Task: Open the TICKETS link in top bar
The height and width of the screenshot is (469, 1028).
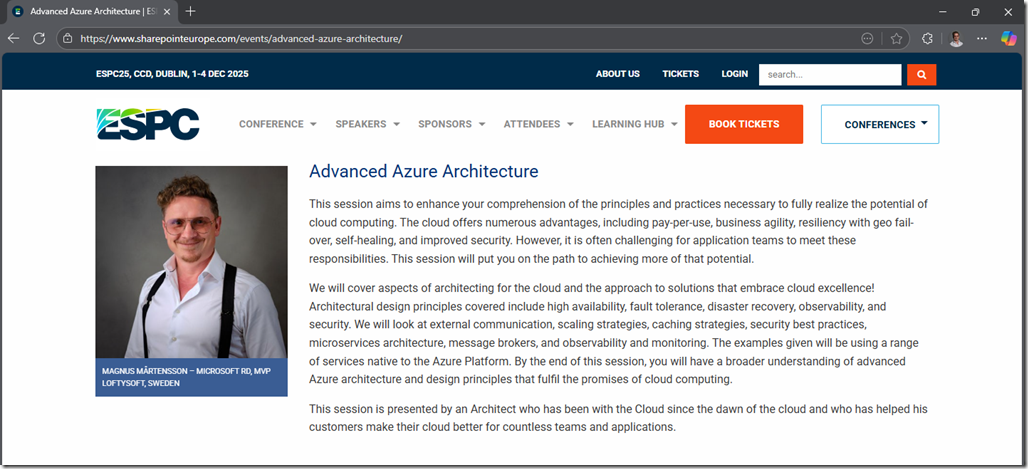Action: (681, 74)
